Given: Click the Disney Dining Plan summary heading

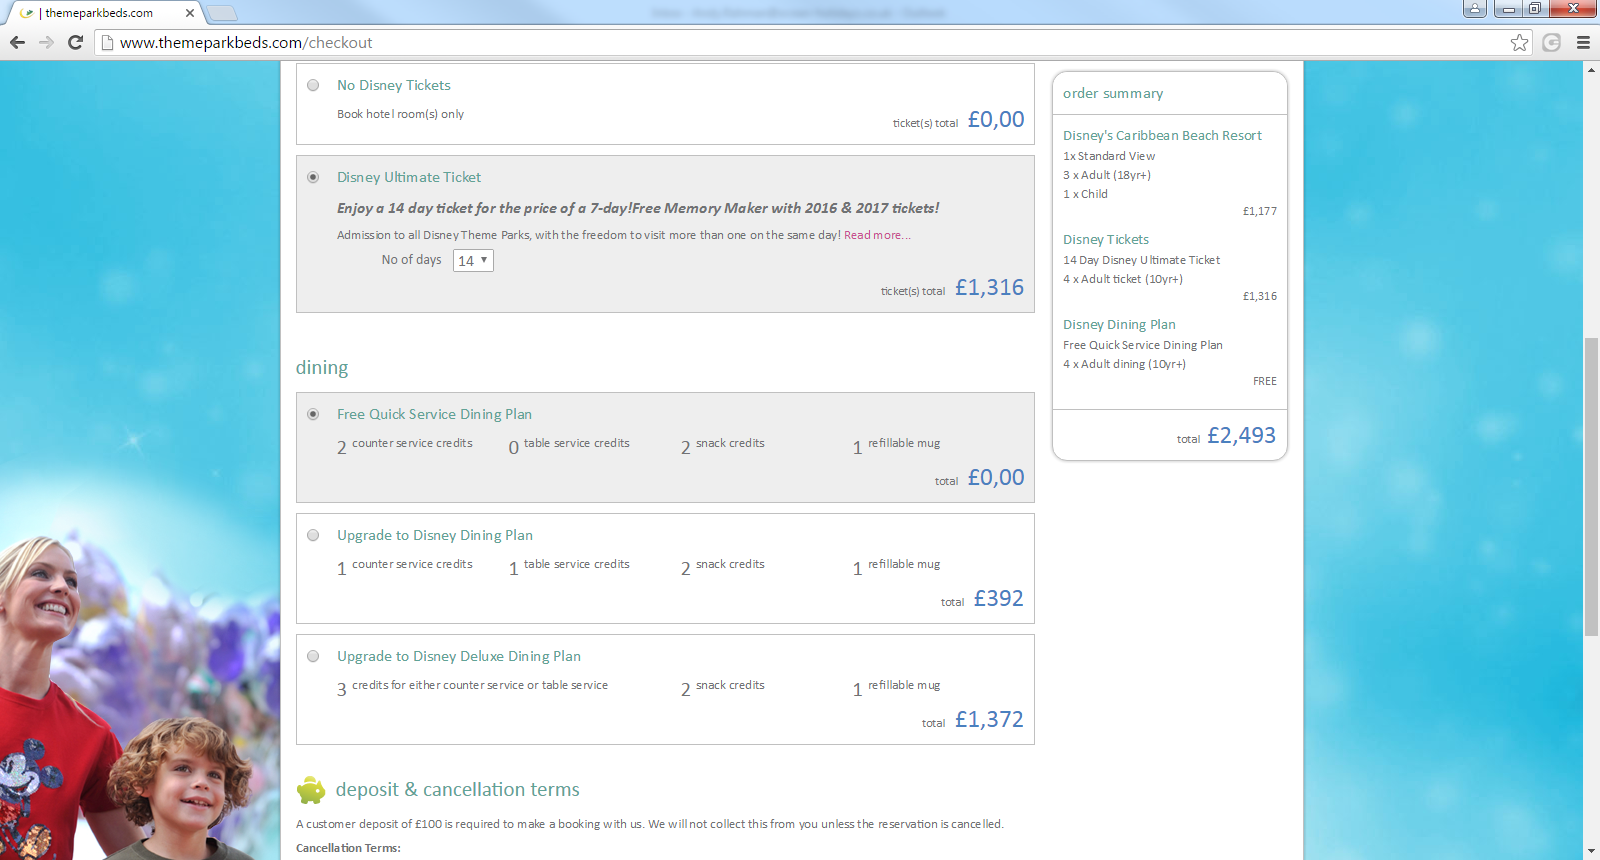Looking at the screenshot, I should point(1119,324).
